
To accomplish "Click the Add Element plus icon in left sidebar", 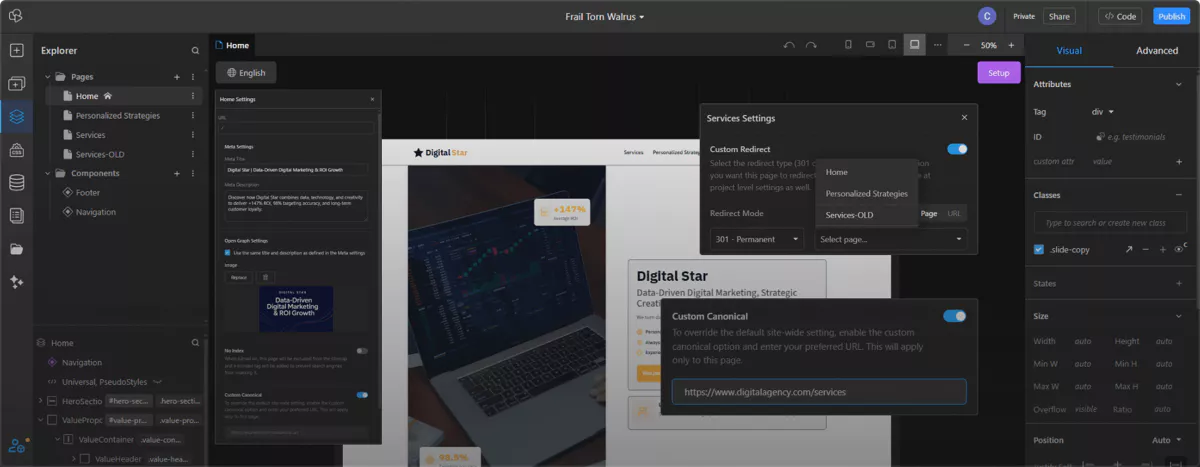I will 16,50.
